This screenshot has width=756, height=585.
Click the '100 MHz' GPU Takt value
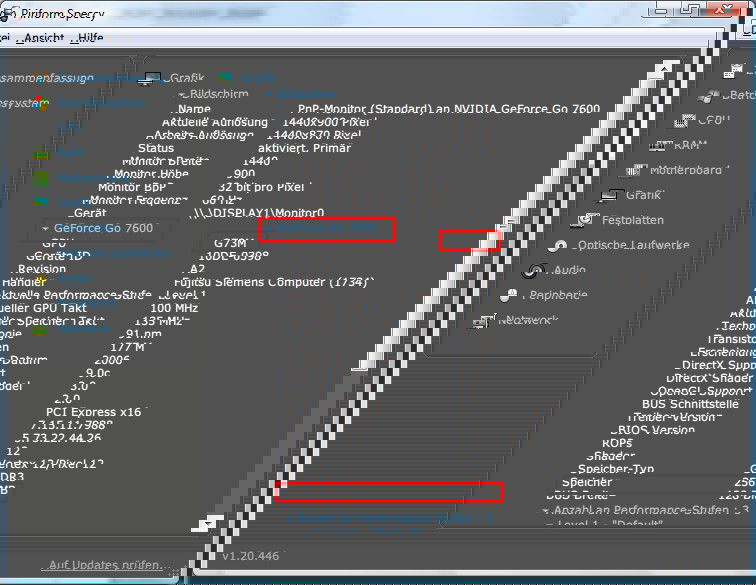pos(174,308)
